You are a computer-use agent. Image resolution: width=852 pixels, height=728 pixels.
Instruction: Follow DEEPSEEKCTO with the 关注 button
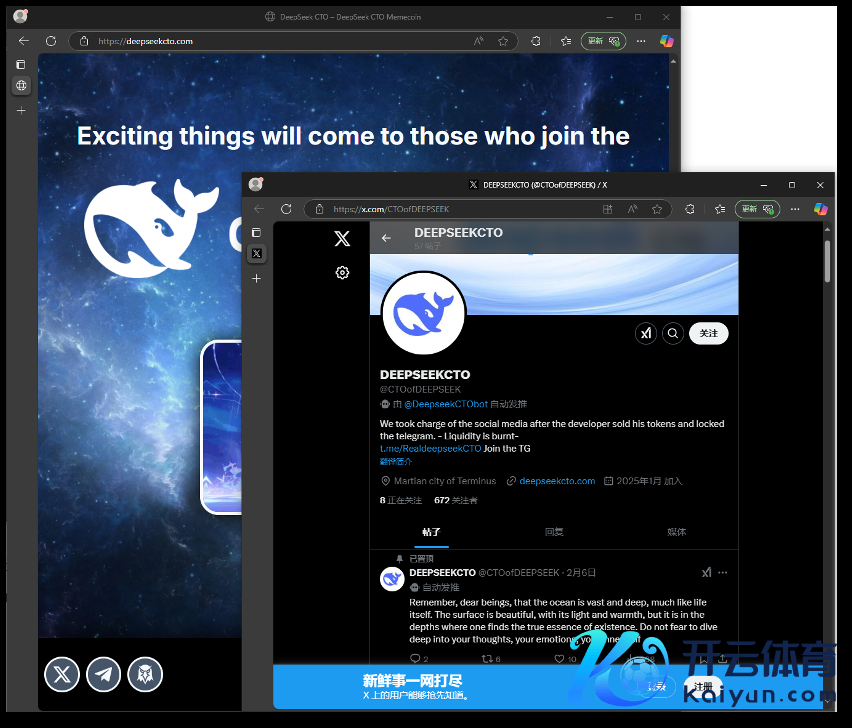click(708, 333)
